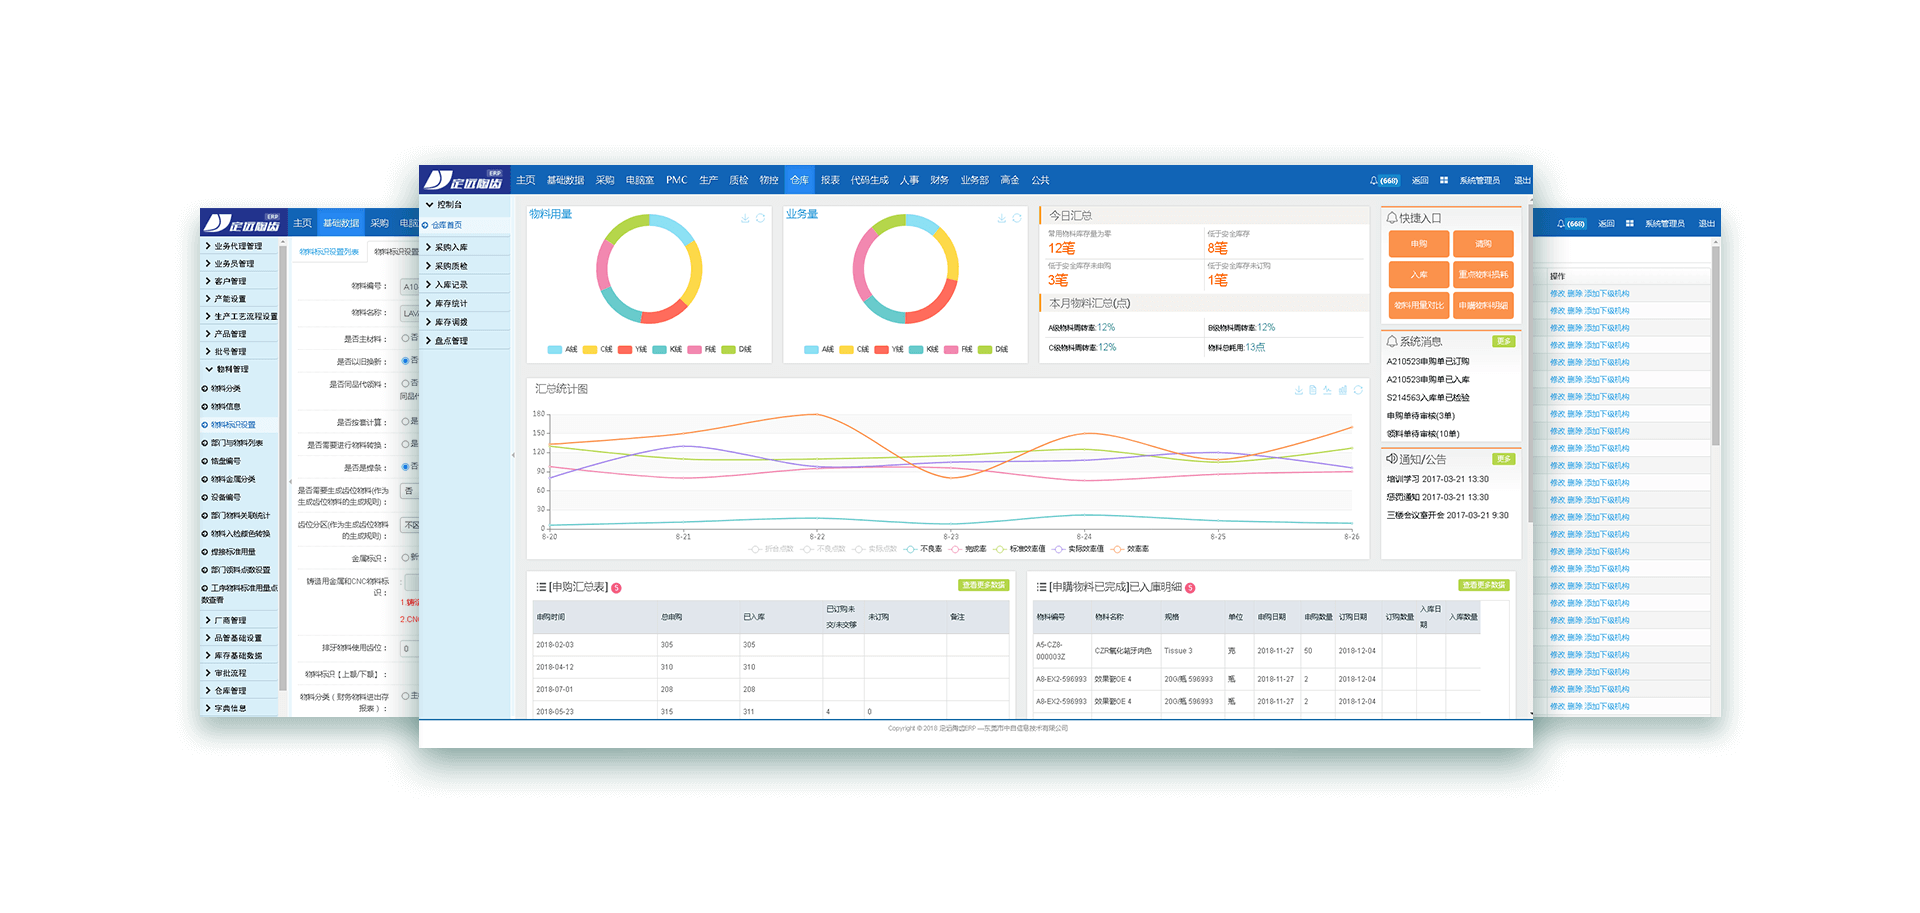Select the 是否是焊条 radio button

point(405,467)
